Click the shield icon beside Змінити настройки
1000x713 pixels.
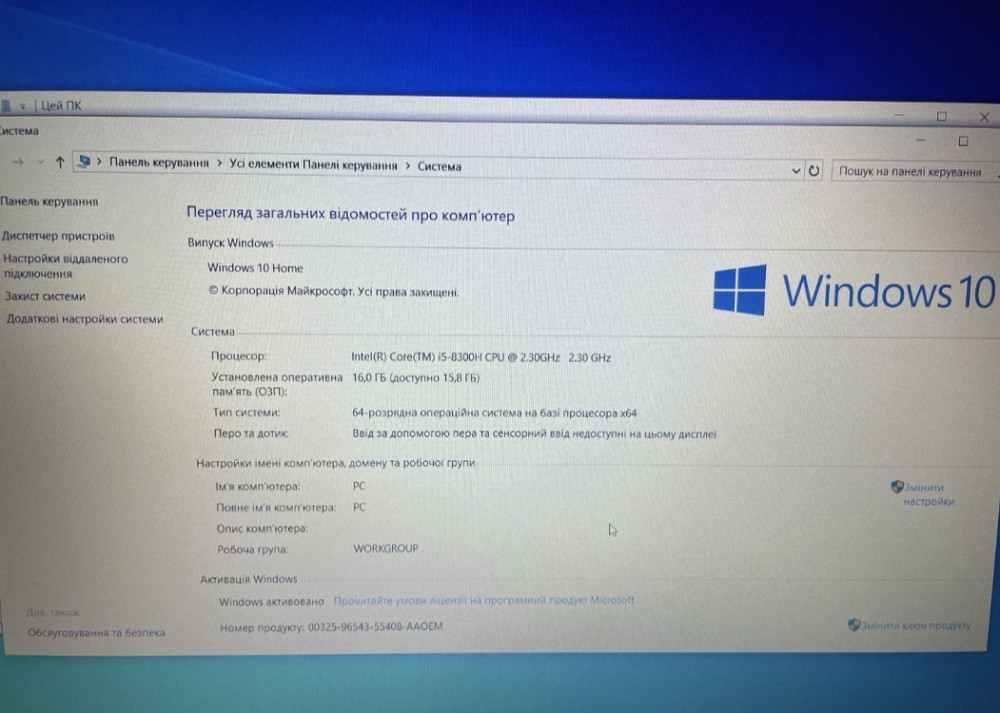(896, 486)
